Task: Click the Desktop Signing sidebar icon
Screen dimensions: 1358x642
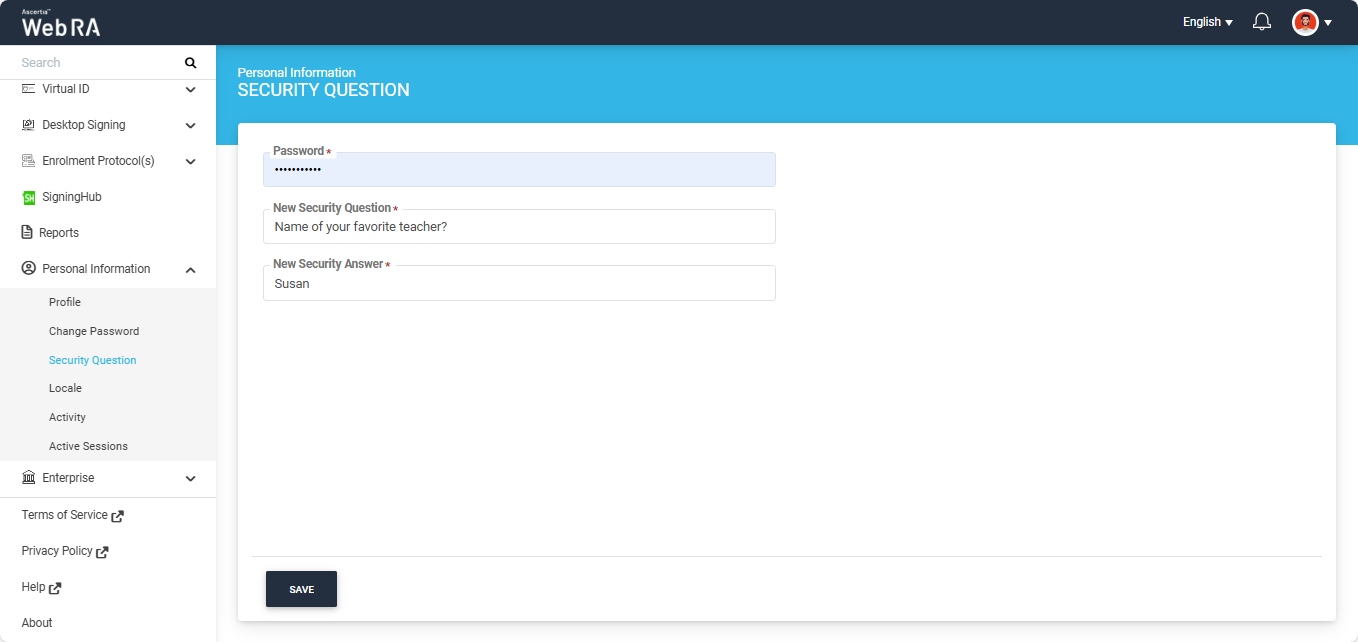Action: [29, 125]
